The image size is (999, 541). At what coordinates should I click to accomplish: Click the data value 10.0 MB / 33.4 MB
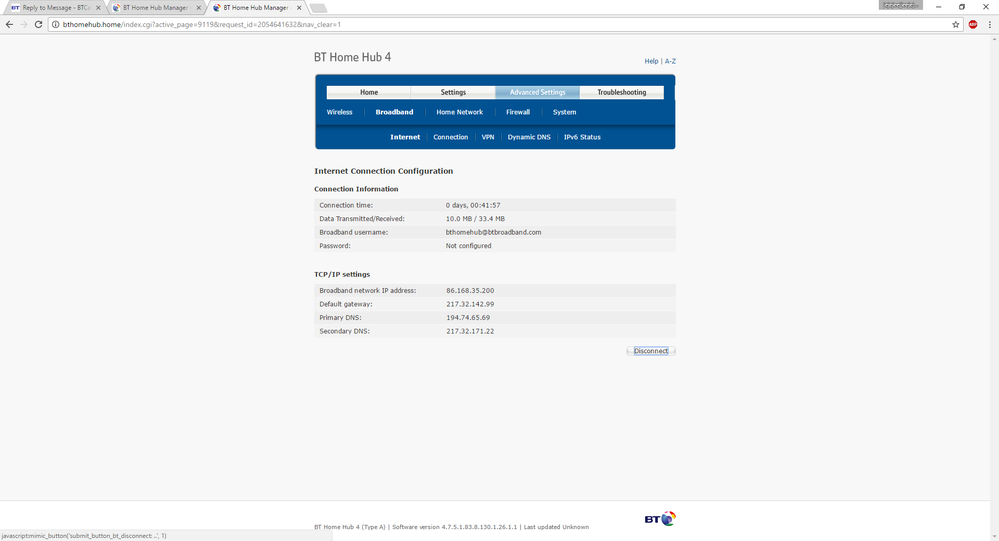(475, 219)
